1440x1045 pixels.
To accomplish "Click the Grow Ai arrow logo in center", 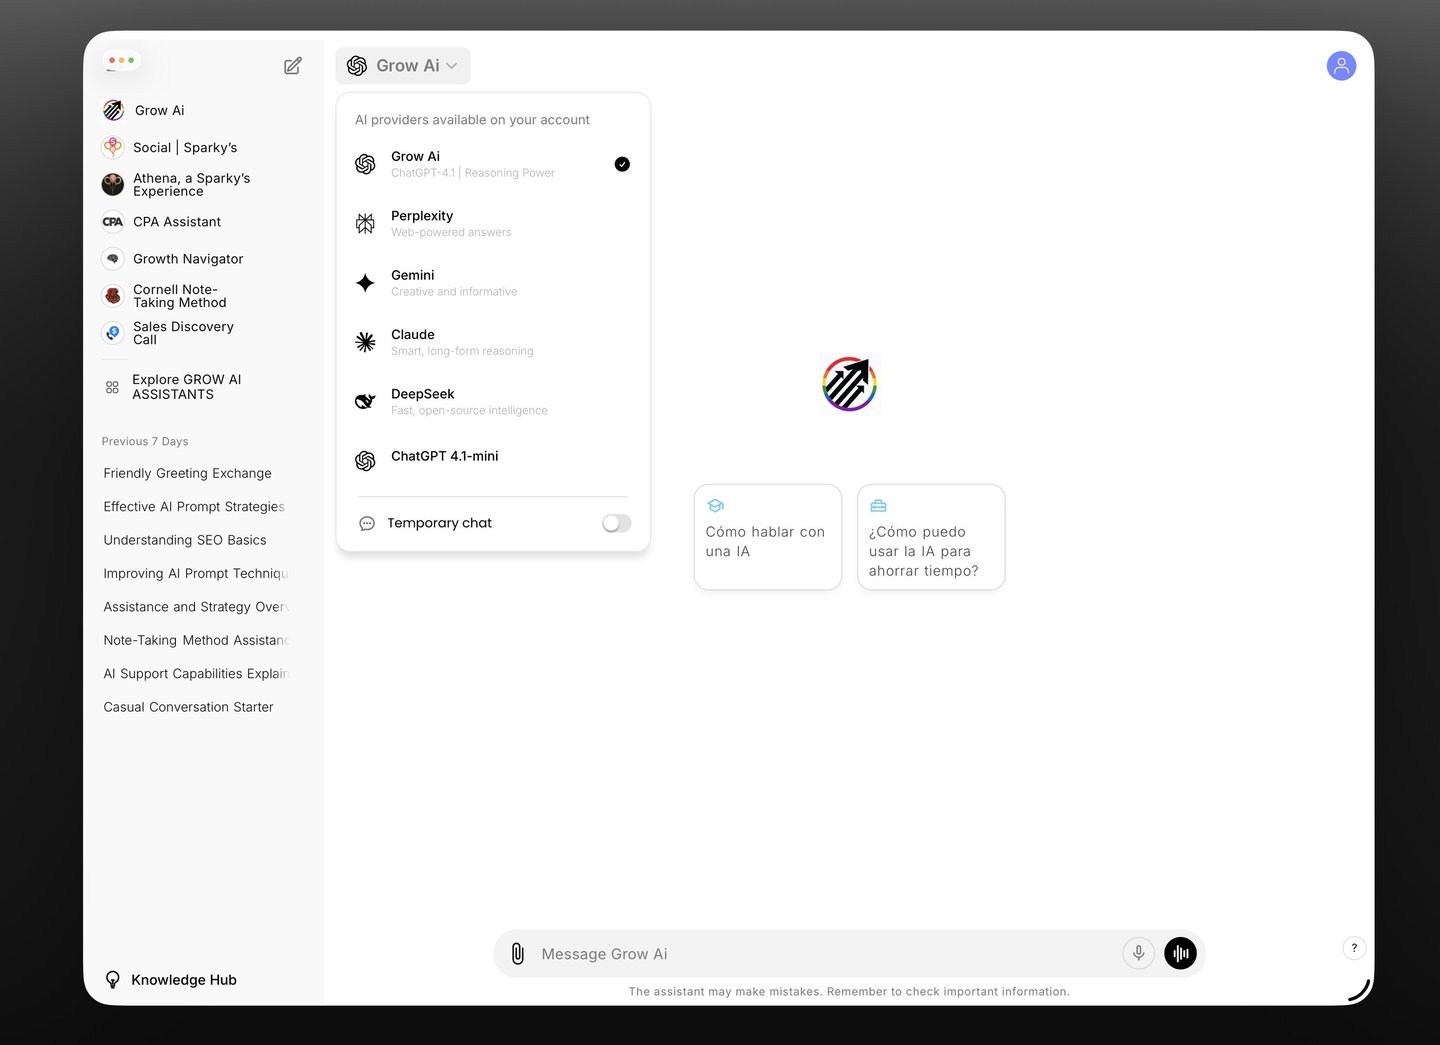I will (849, 384).
